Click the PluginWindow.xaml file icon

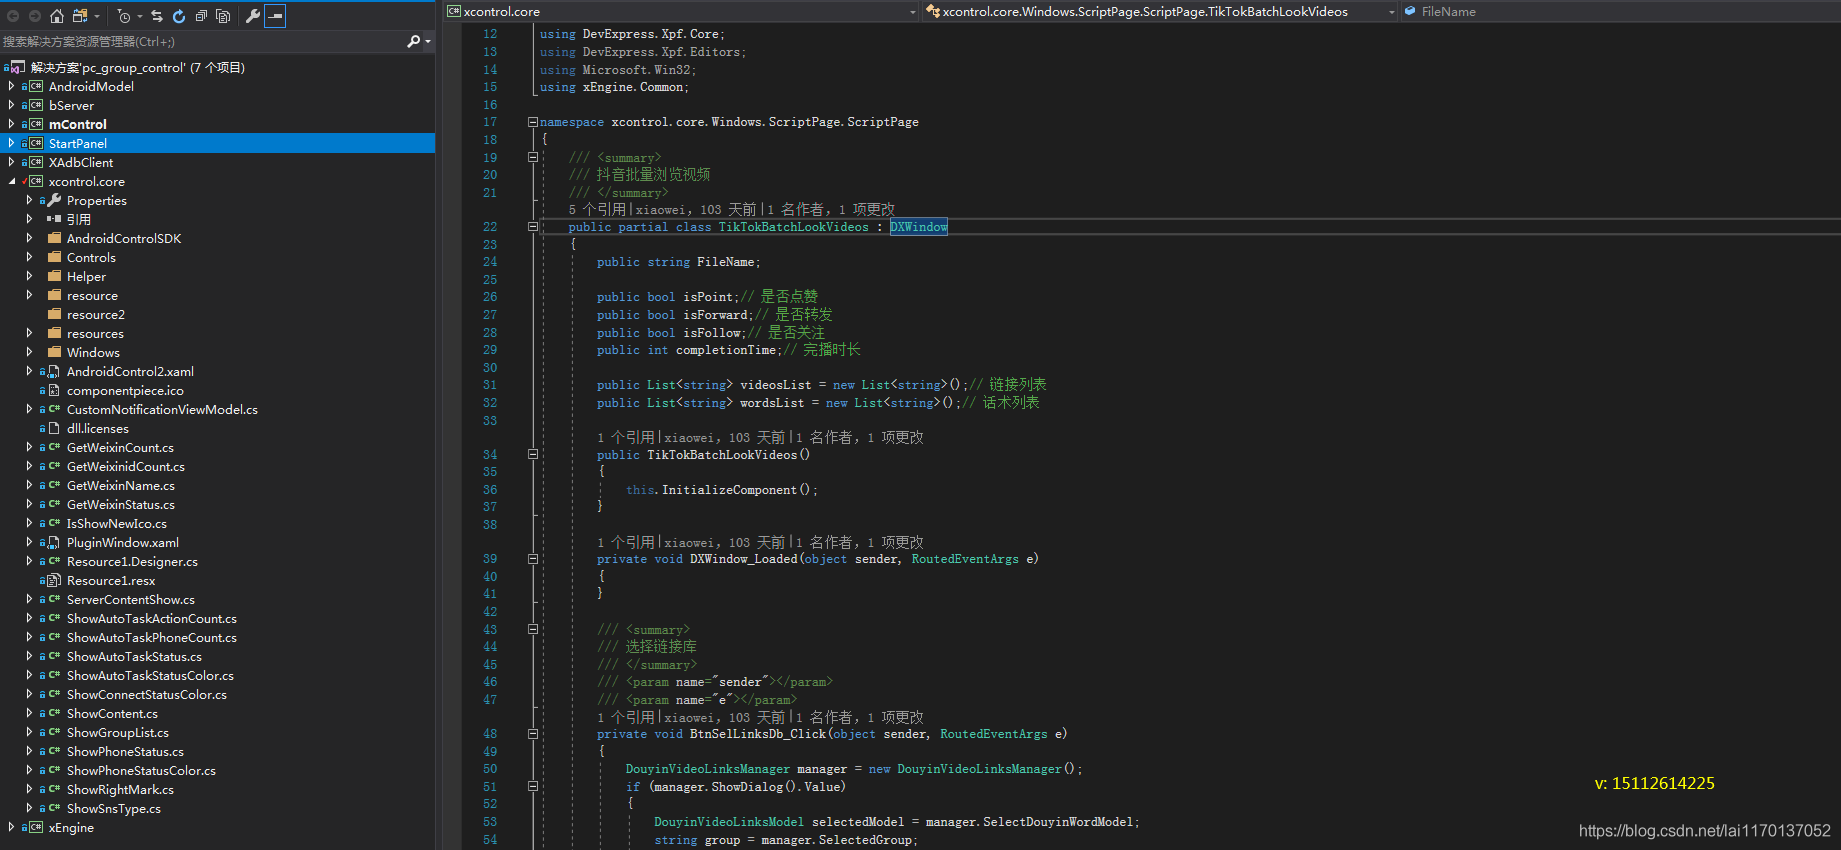point(54,542)
